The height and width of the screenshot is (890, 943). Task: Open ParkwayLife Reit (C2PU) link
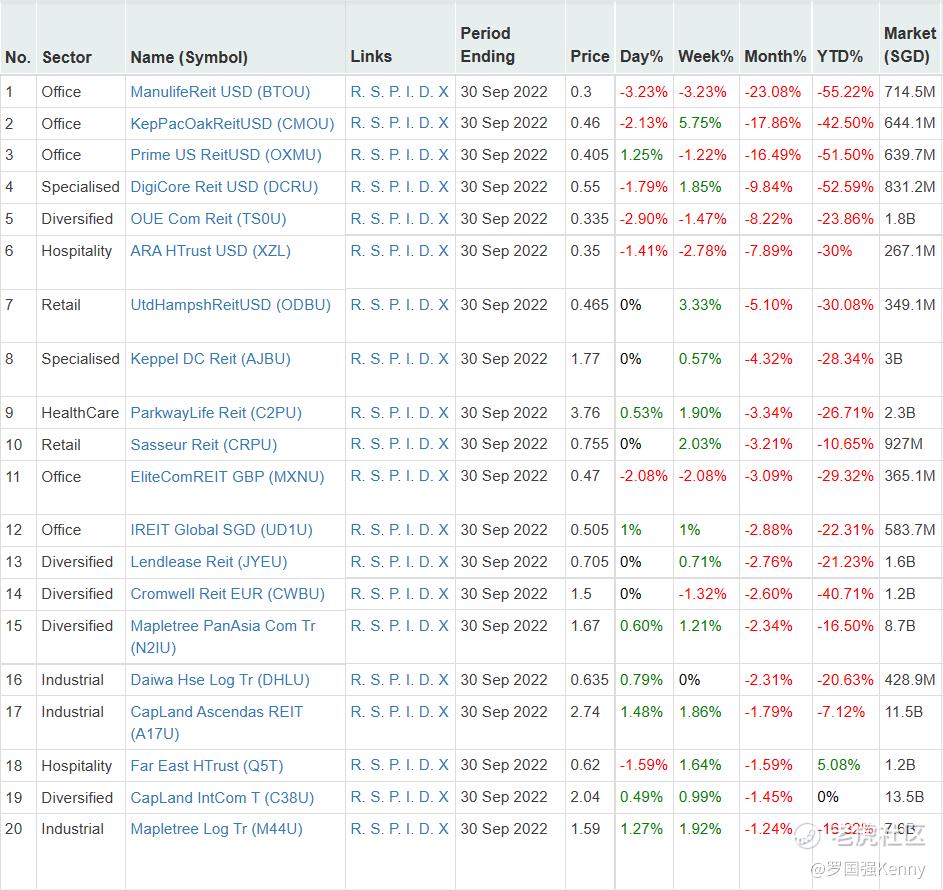pyautogui.click(x=216, y=413)
